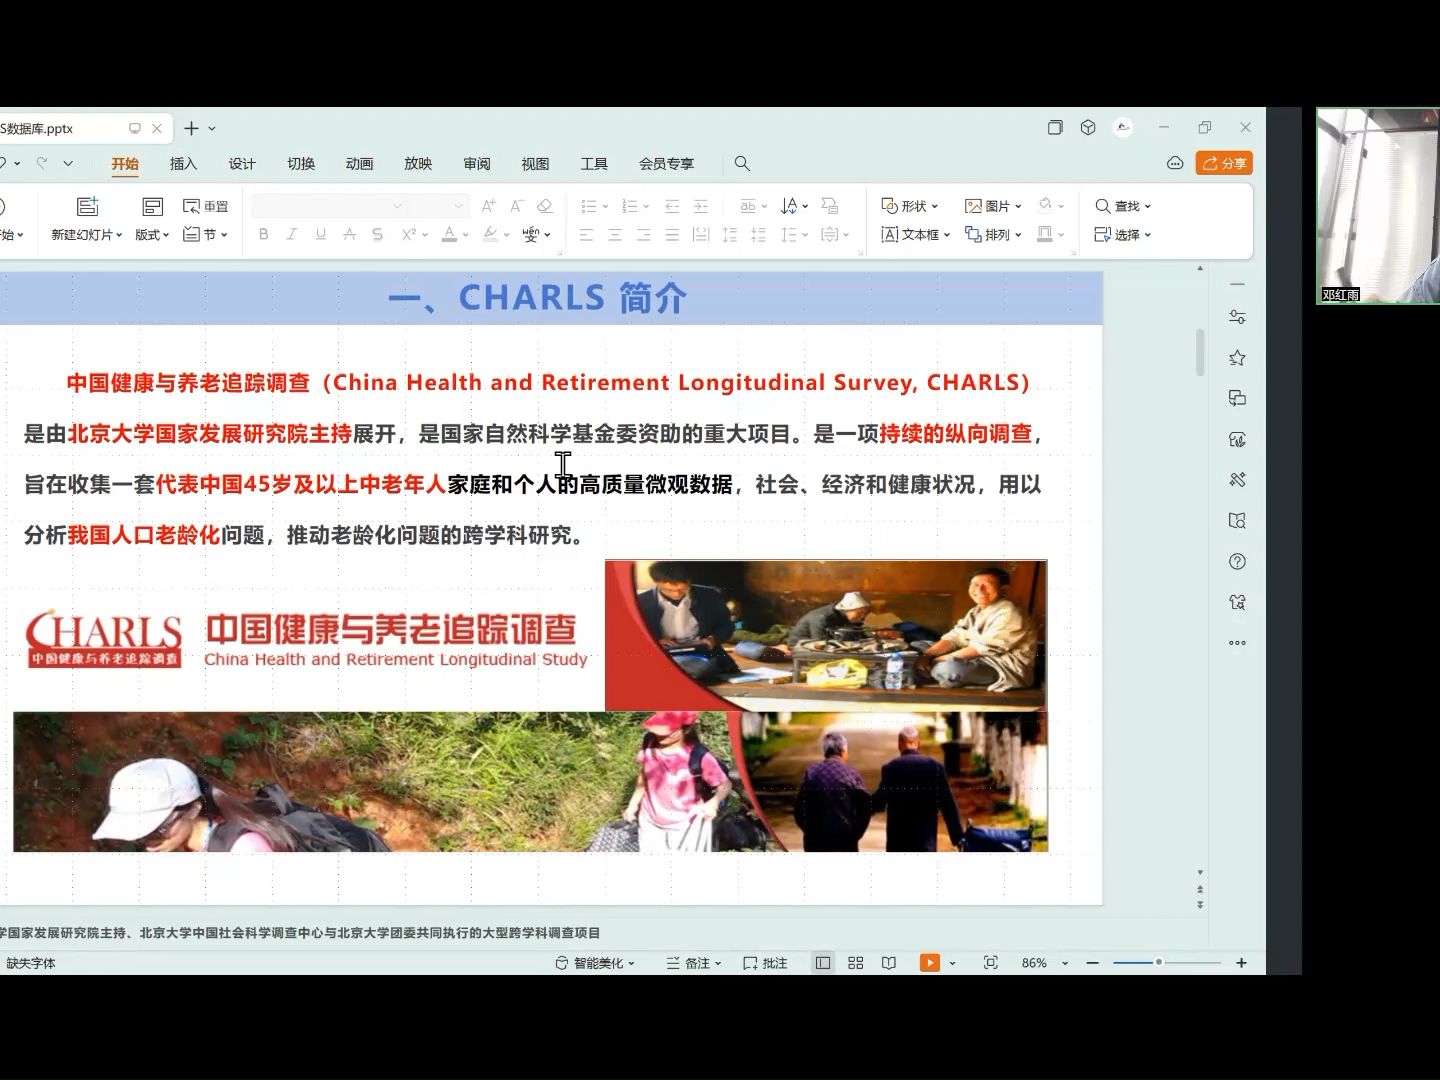Click the shape fill paint bucket icon
The image size is (1440, 1080).
pyautogui.click(x=1045, y=205)
